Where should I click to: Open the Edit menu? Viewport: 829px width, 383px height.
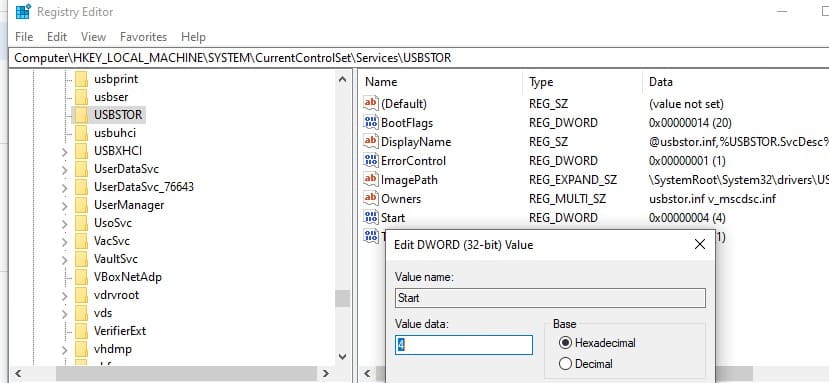tap(57, 37)
